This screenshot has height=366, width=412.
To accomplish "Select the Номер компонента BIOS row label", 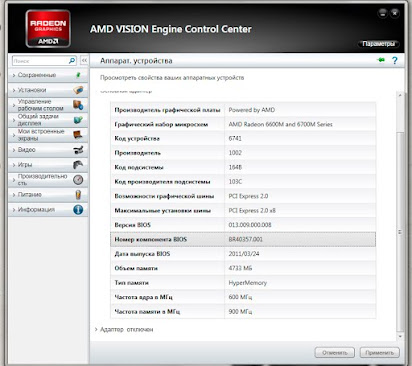I will coord(151,239).
